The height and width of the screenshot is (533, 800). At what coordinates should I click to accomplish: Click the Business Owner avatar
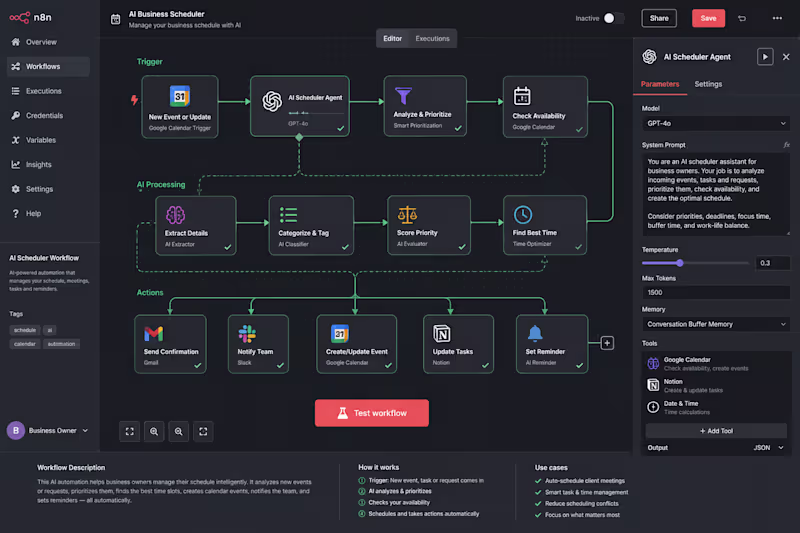(16, 430)
